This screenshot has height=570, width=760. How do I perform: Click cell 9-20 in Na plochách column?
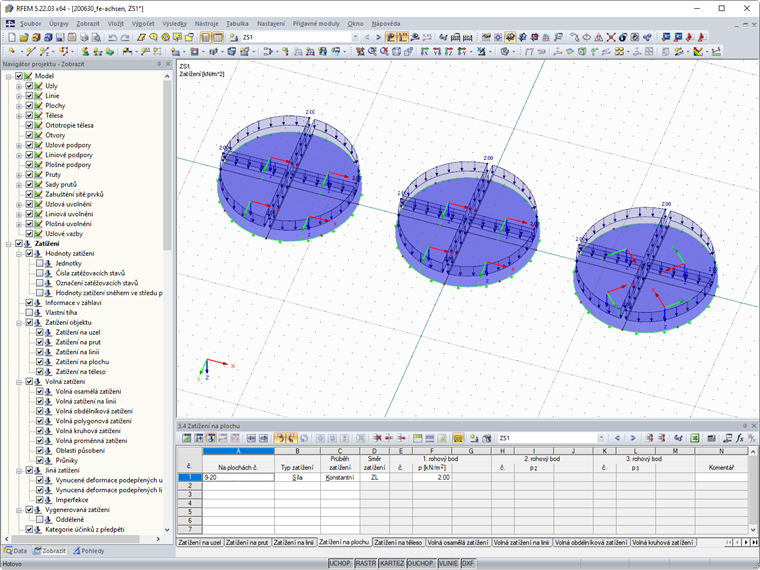[x=238, y=477]
